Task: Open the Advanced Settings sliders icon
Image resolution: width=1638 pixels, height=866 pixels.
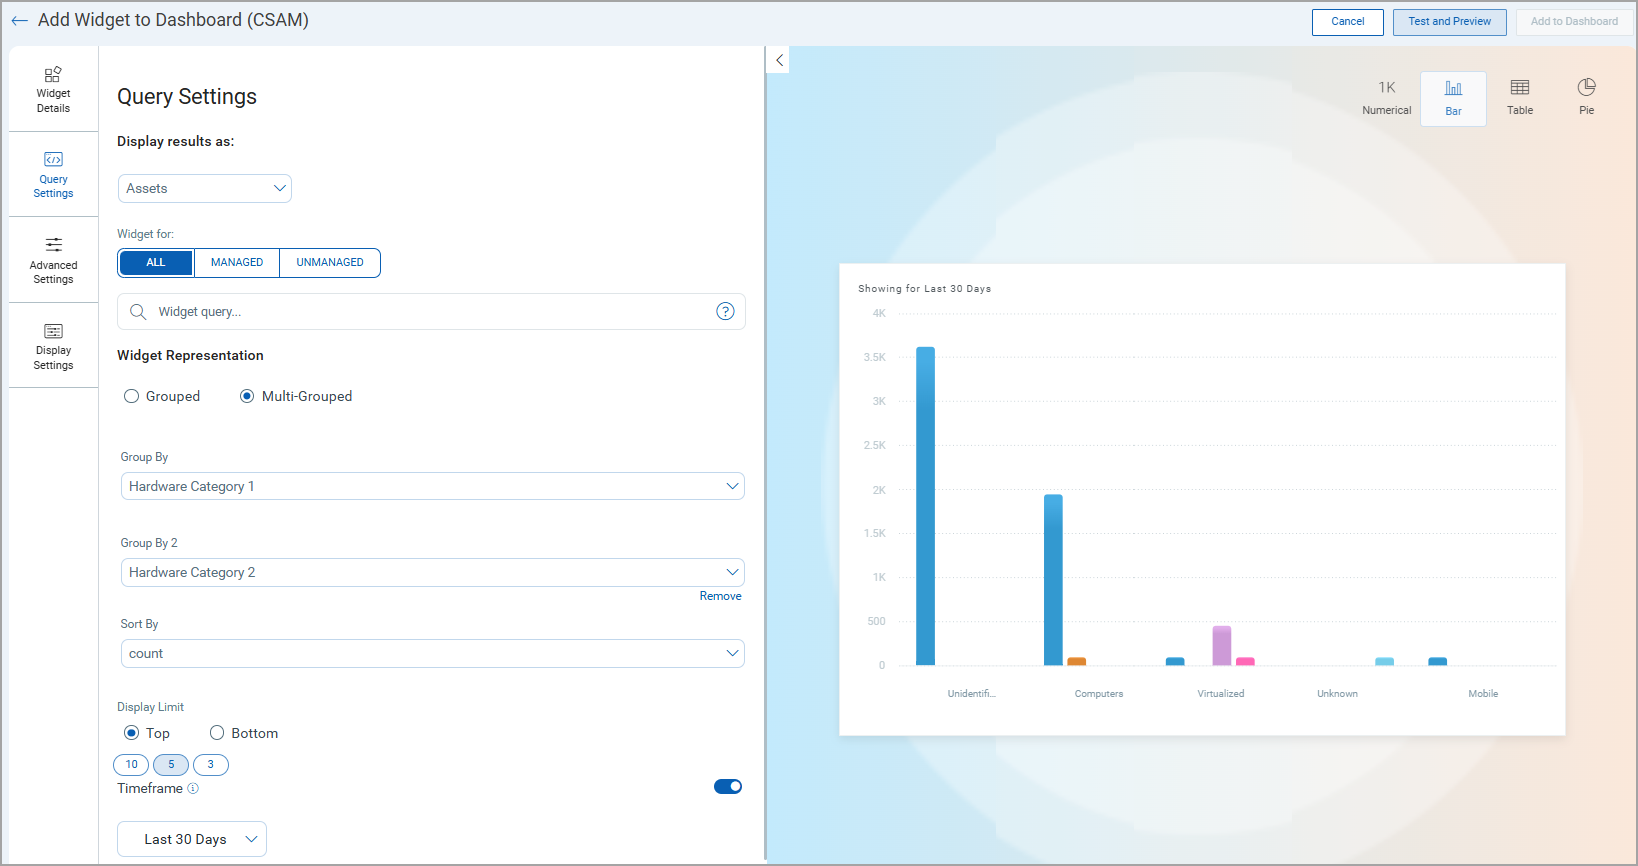Action: click(x=53, y=245)
